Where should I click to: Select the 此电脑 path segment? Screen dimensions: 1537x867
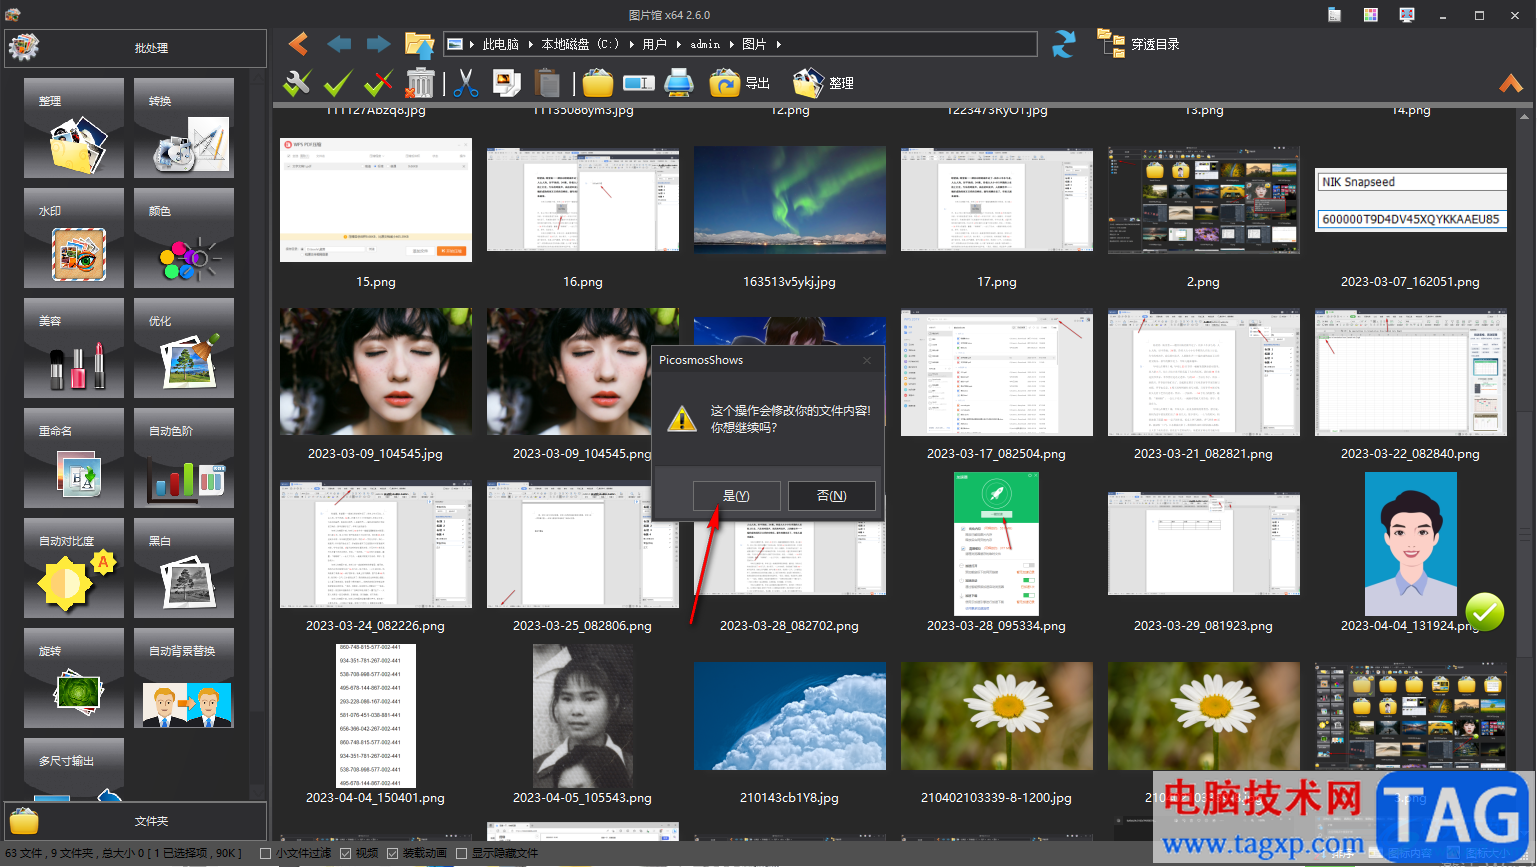(x=501, y=44)
